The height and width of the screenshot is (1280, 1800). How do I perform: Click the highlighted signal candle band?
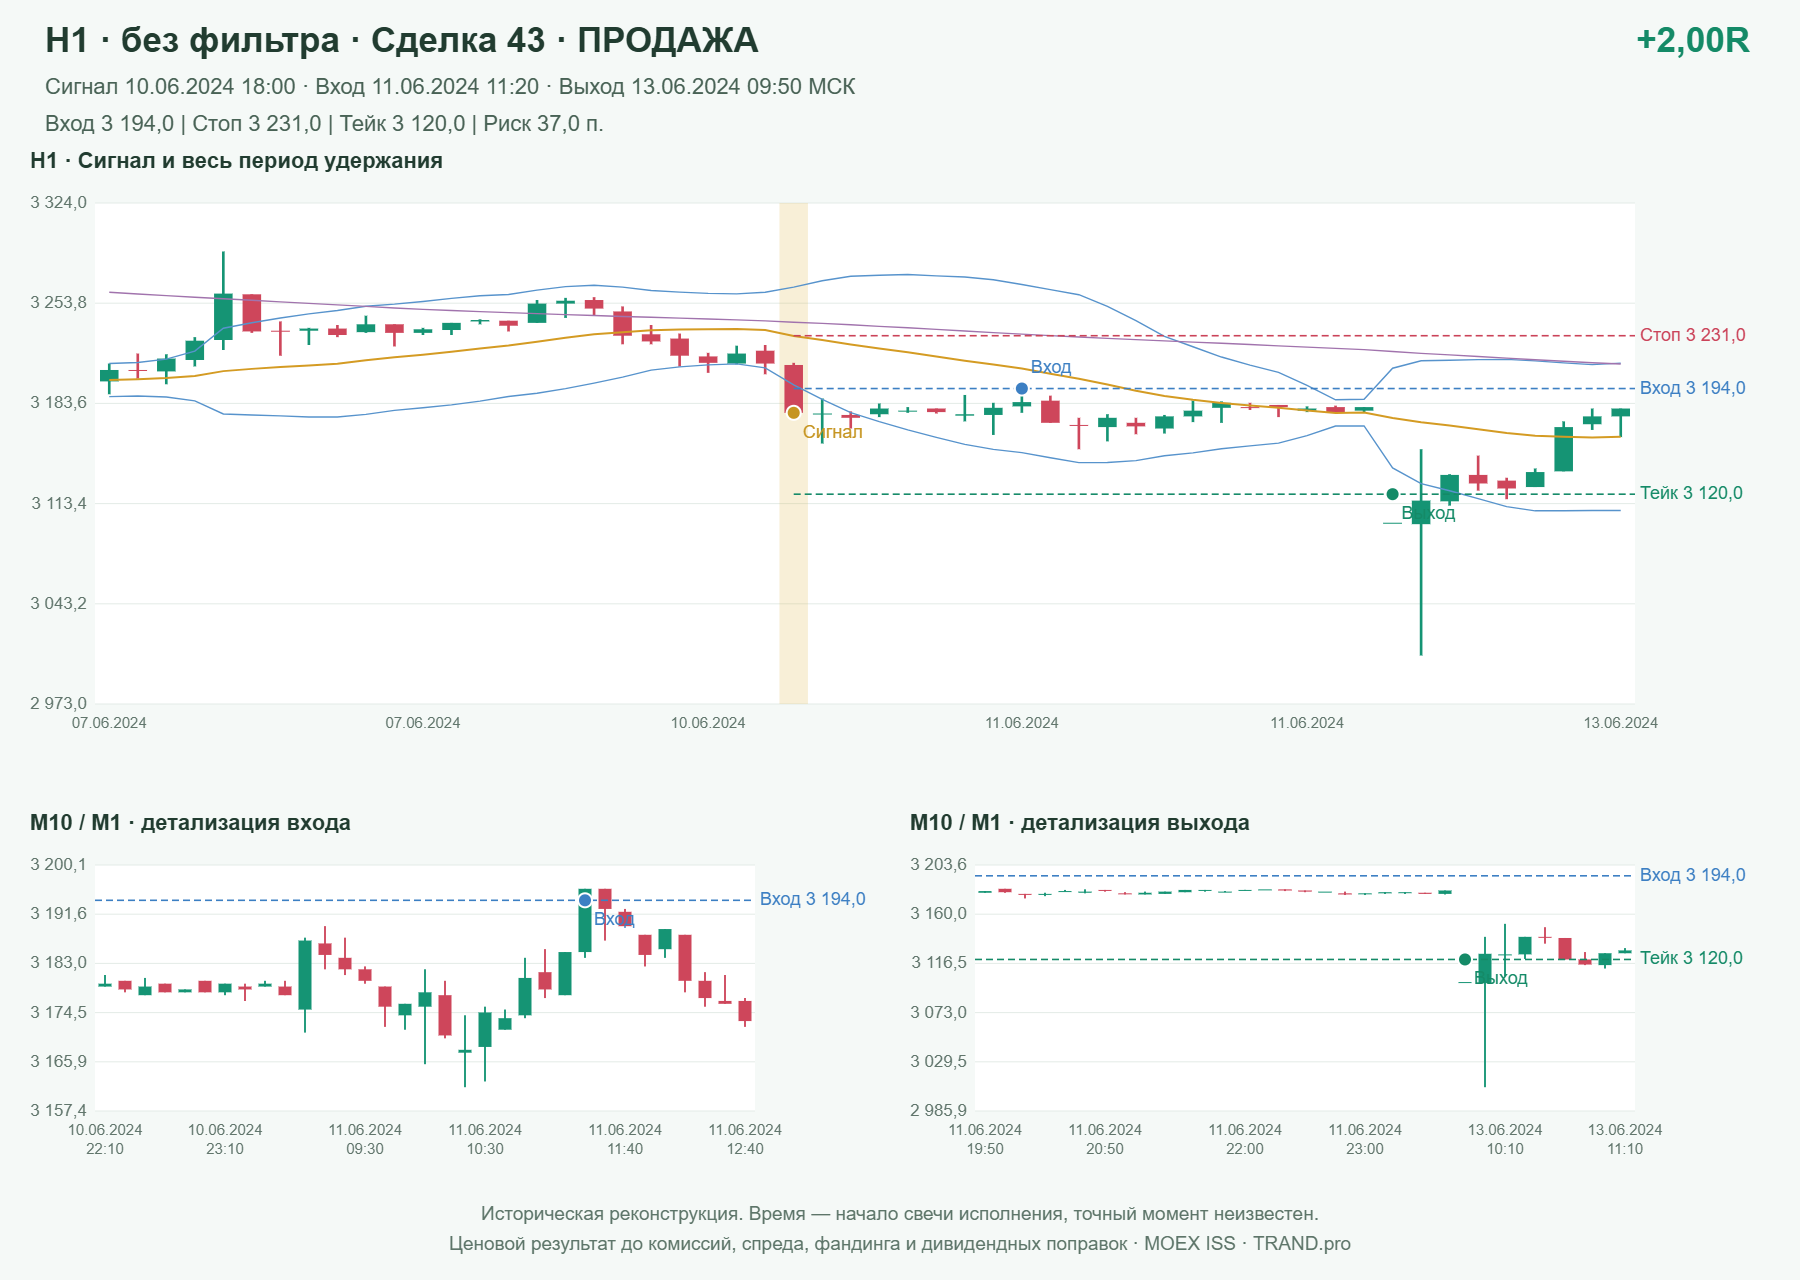793,453
